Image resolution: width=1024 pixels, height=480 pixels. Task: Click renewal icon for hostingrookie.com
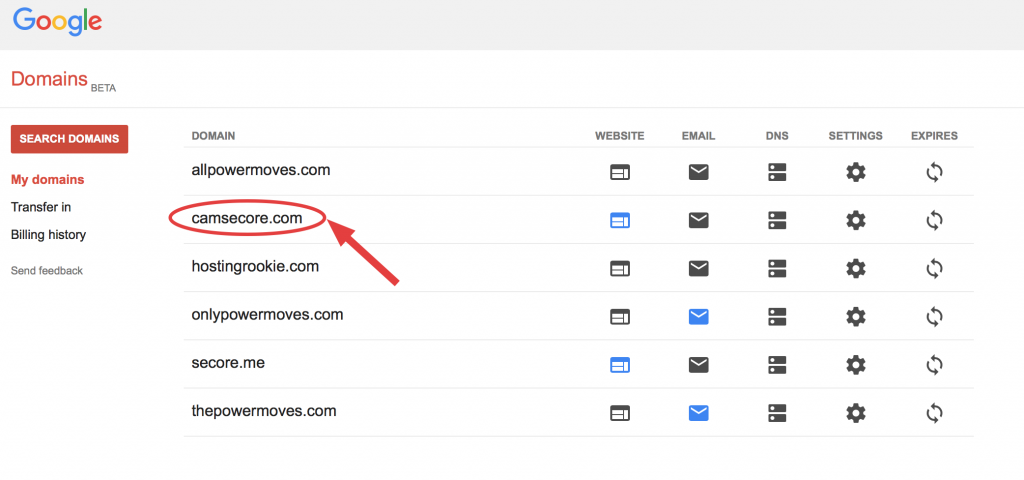[935, 268]
